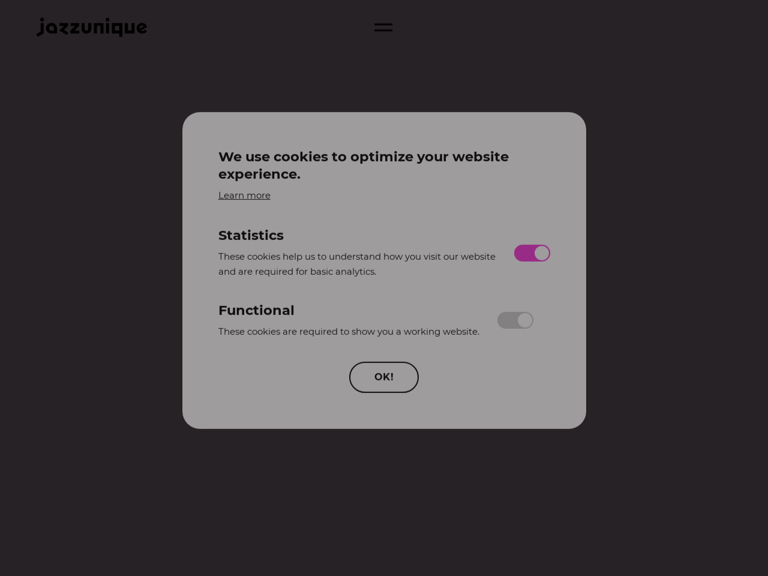Open the hamburger menu icon
Viewport: 768px width, 576px height.
click(383, 27)
